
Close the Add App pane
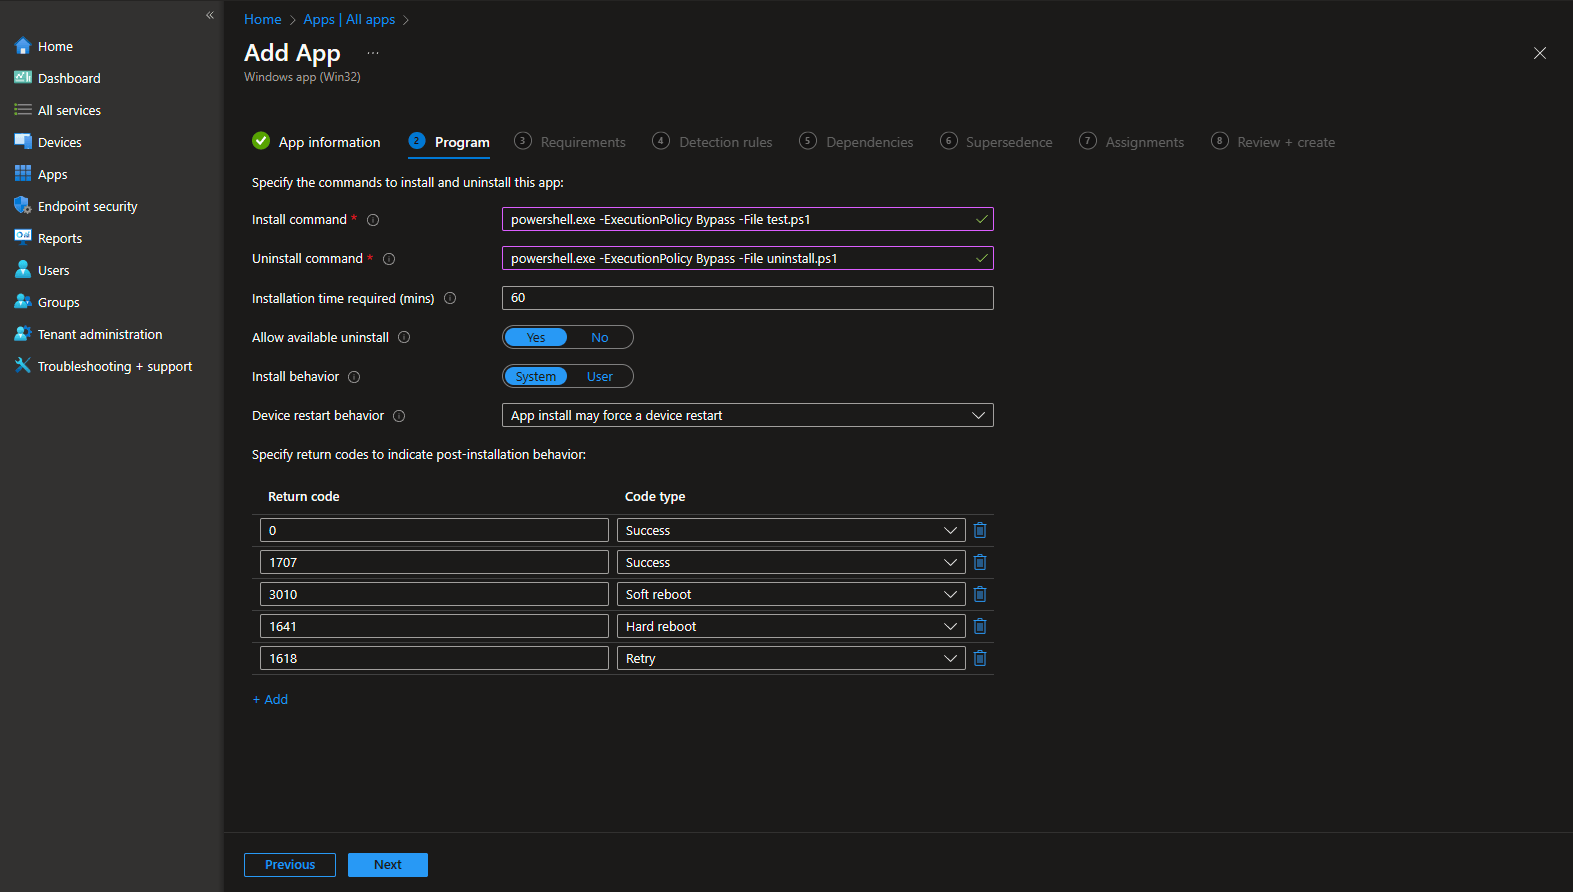click(1540, 53)
